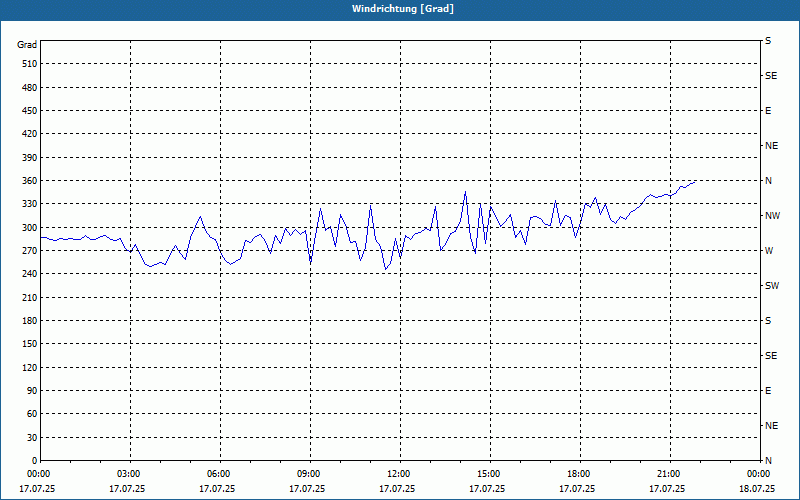The image size is (800, 500).
Task: Click the 03:00 time axis label
Action: 131,474
